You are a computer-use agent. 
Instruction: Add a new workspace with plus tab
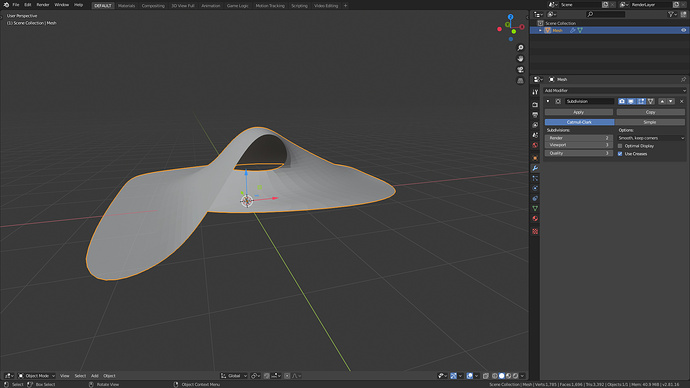[345, 6]
